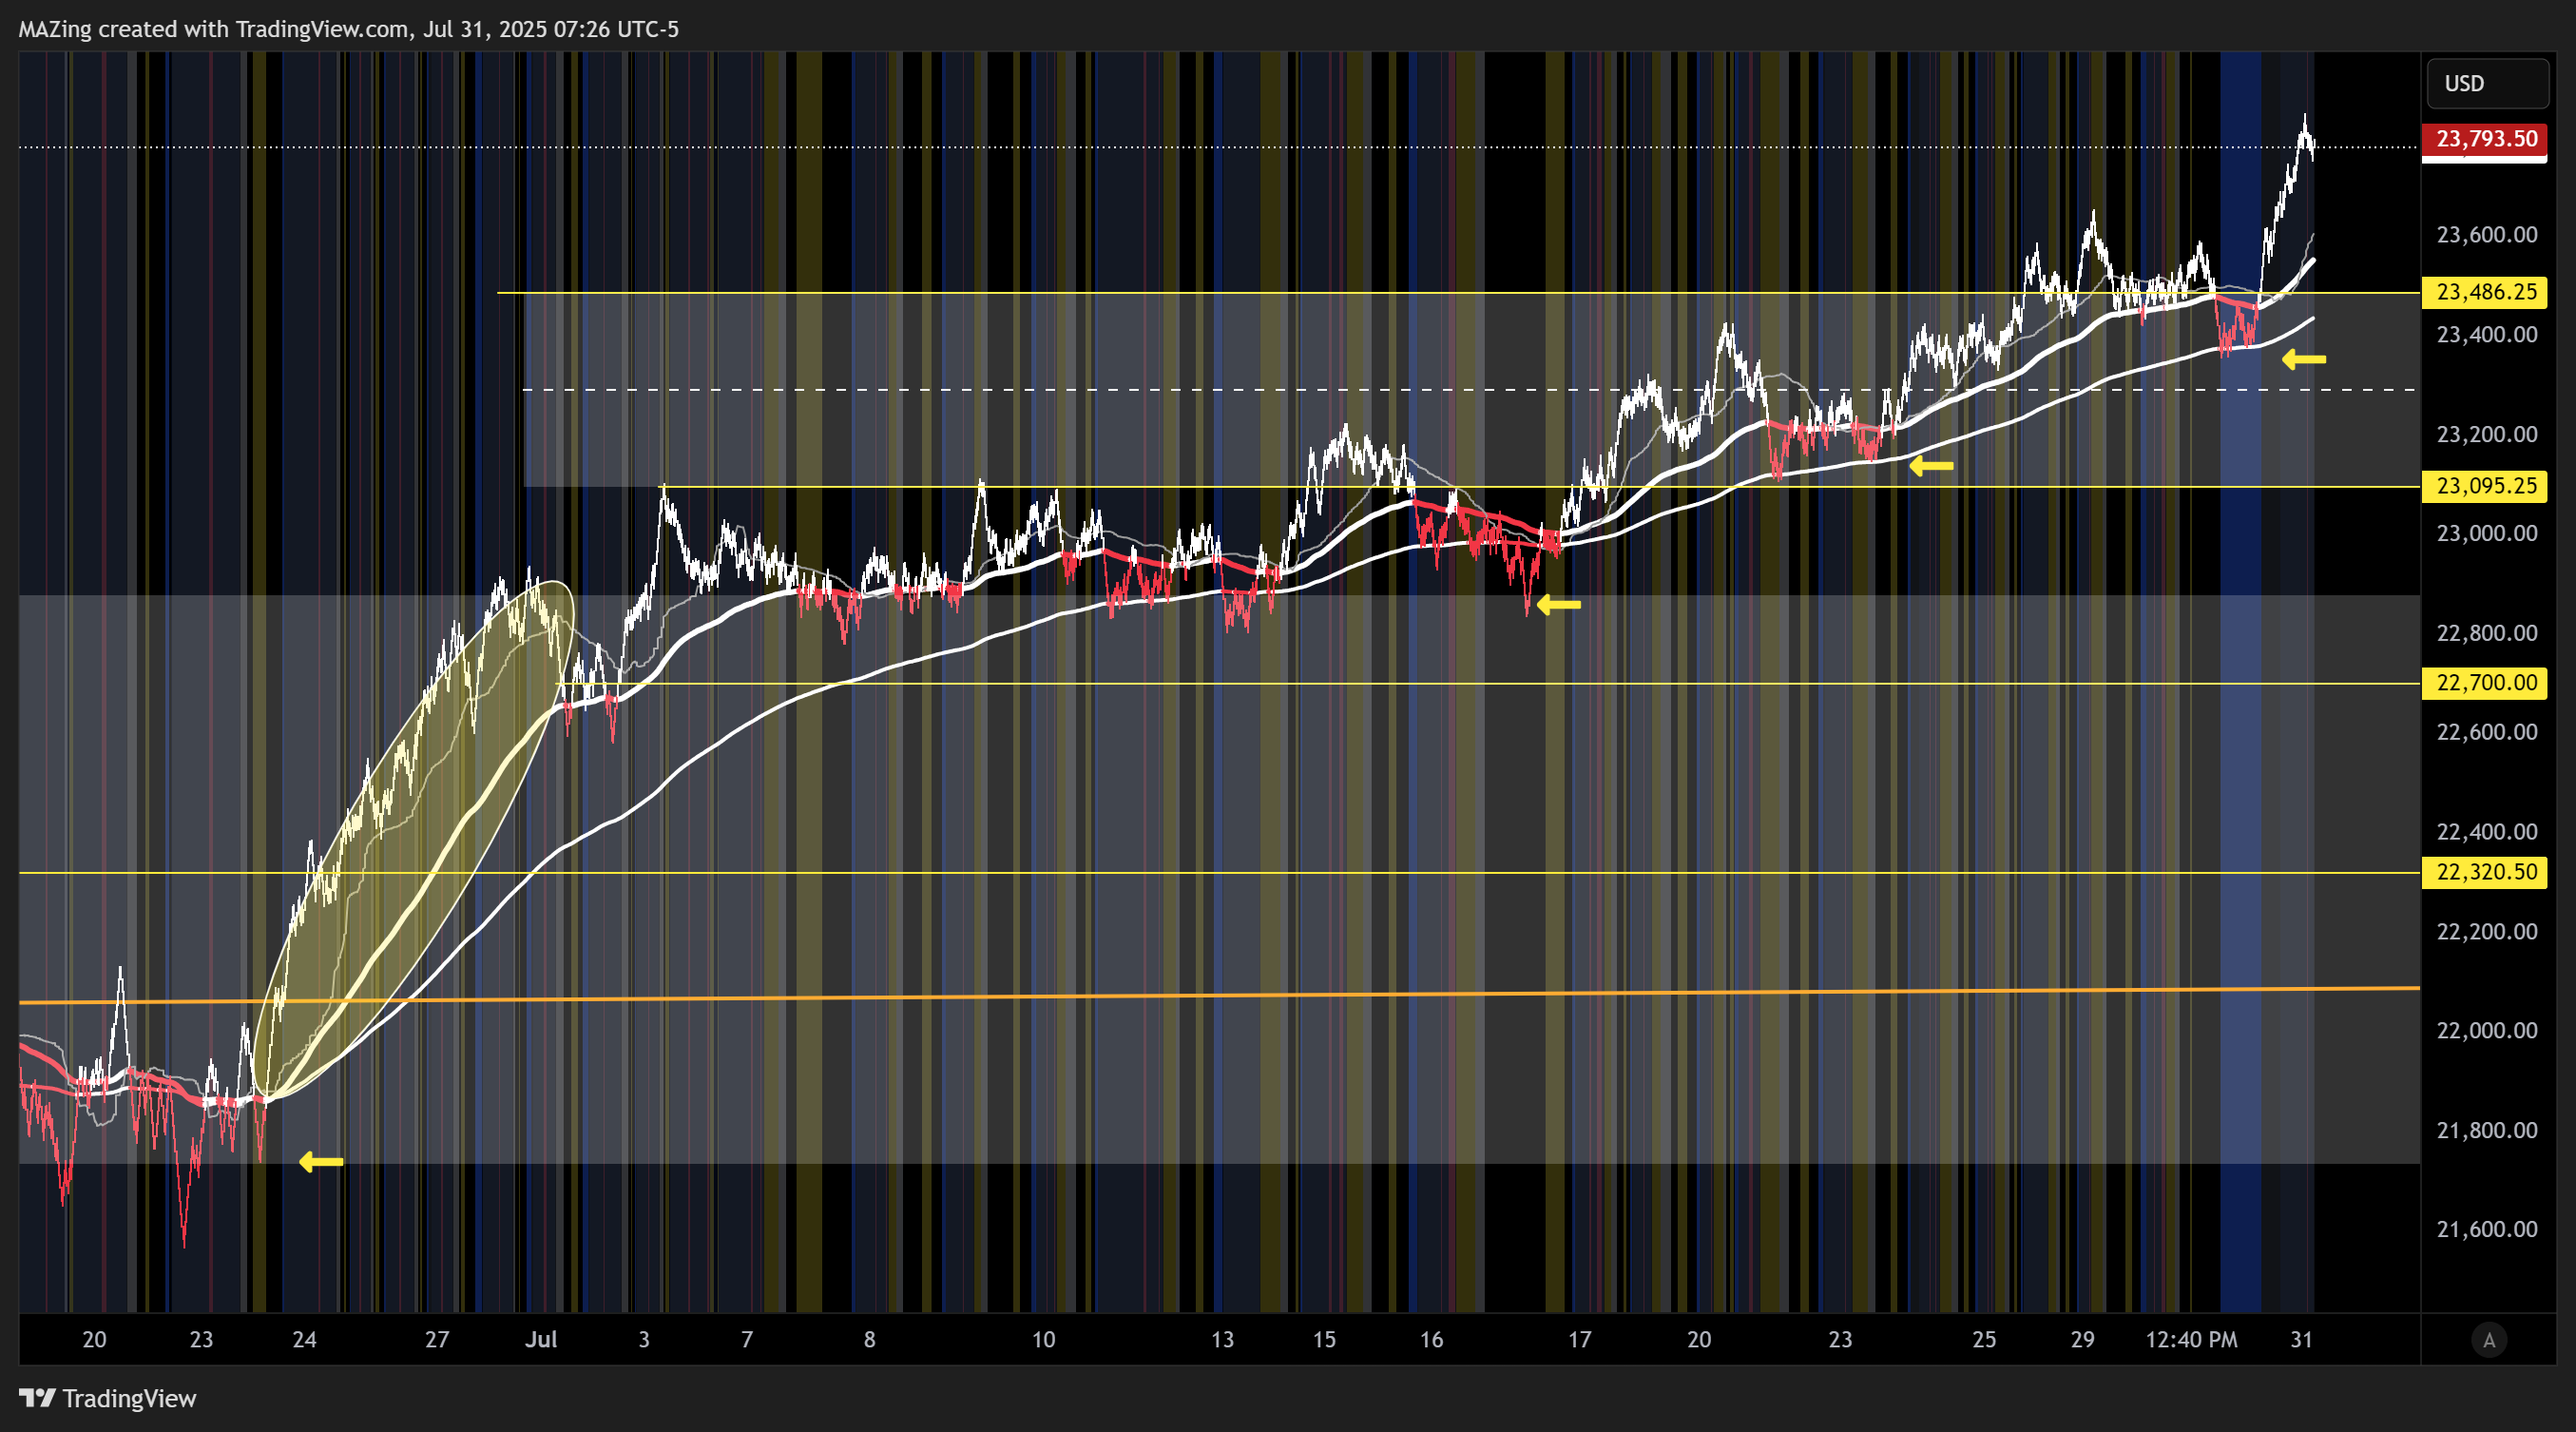This screenshot has width=2576, height=1432.
Task: Click the 22,800.00 price axis label
Action: 2486,633
